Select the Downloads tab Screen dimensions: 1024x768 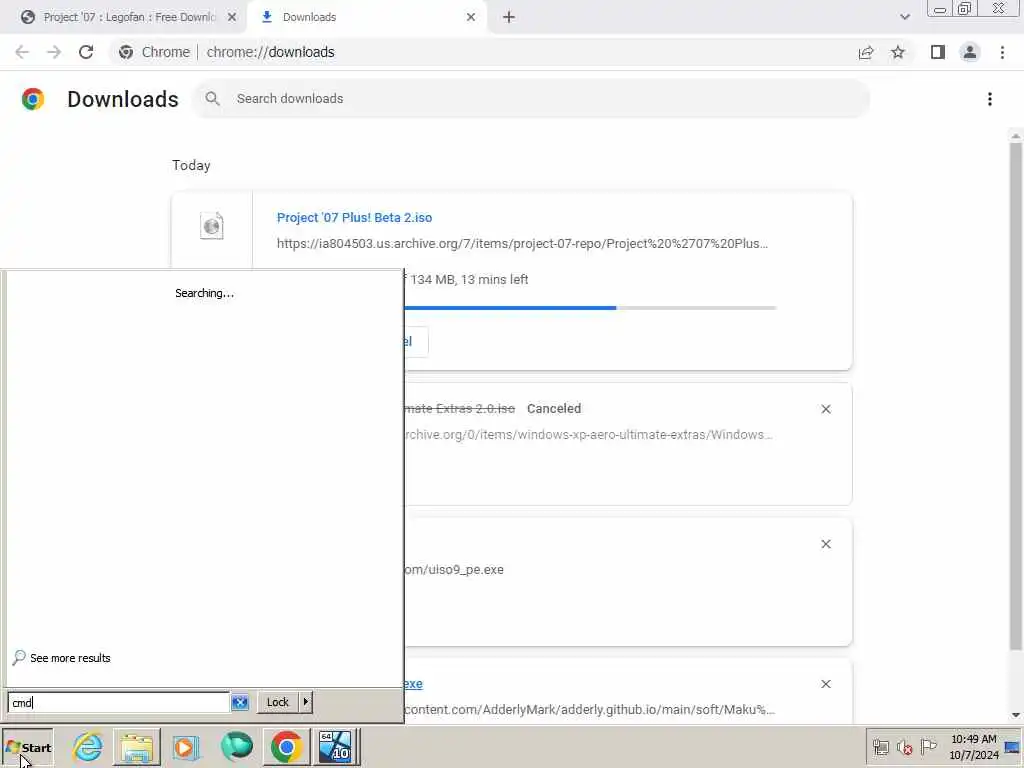366,17
